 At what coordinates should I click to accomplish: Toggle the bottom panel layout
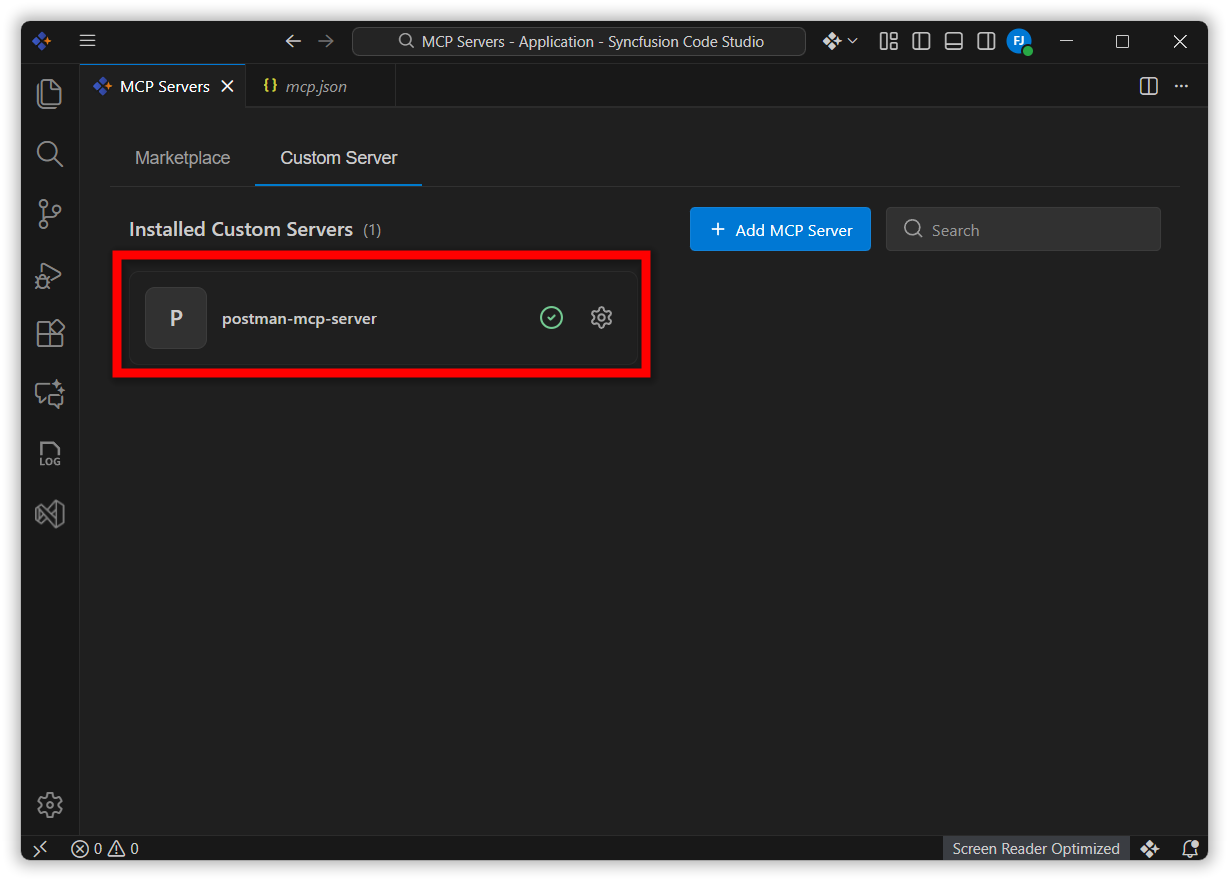[953, 41]
